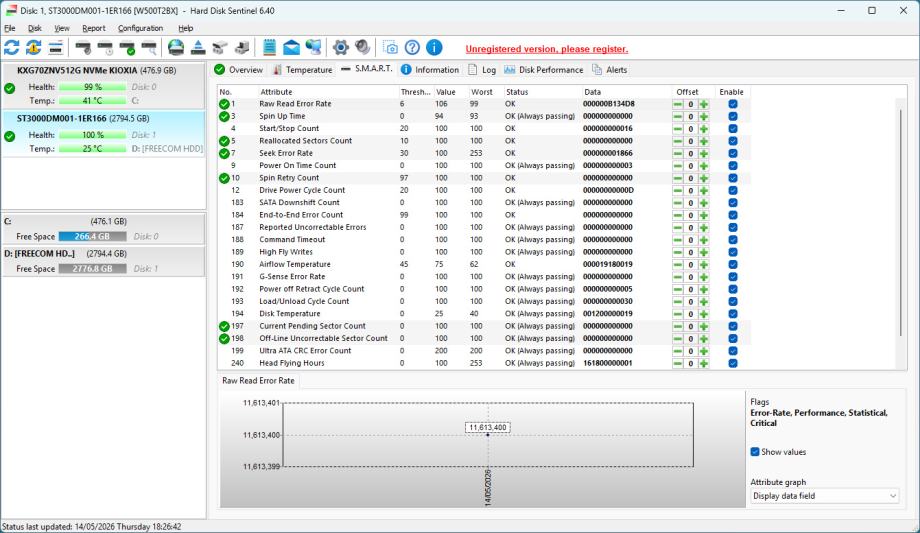The height and width of the screenshot is (533, 920).
Task: Toggle Enable checkbox for Airflow Temperature
Action: 733,264
